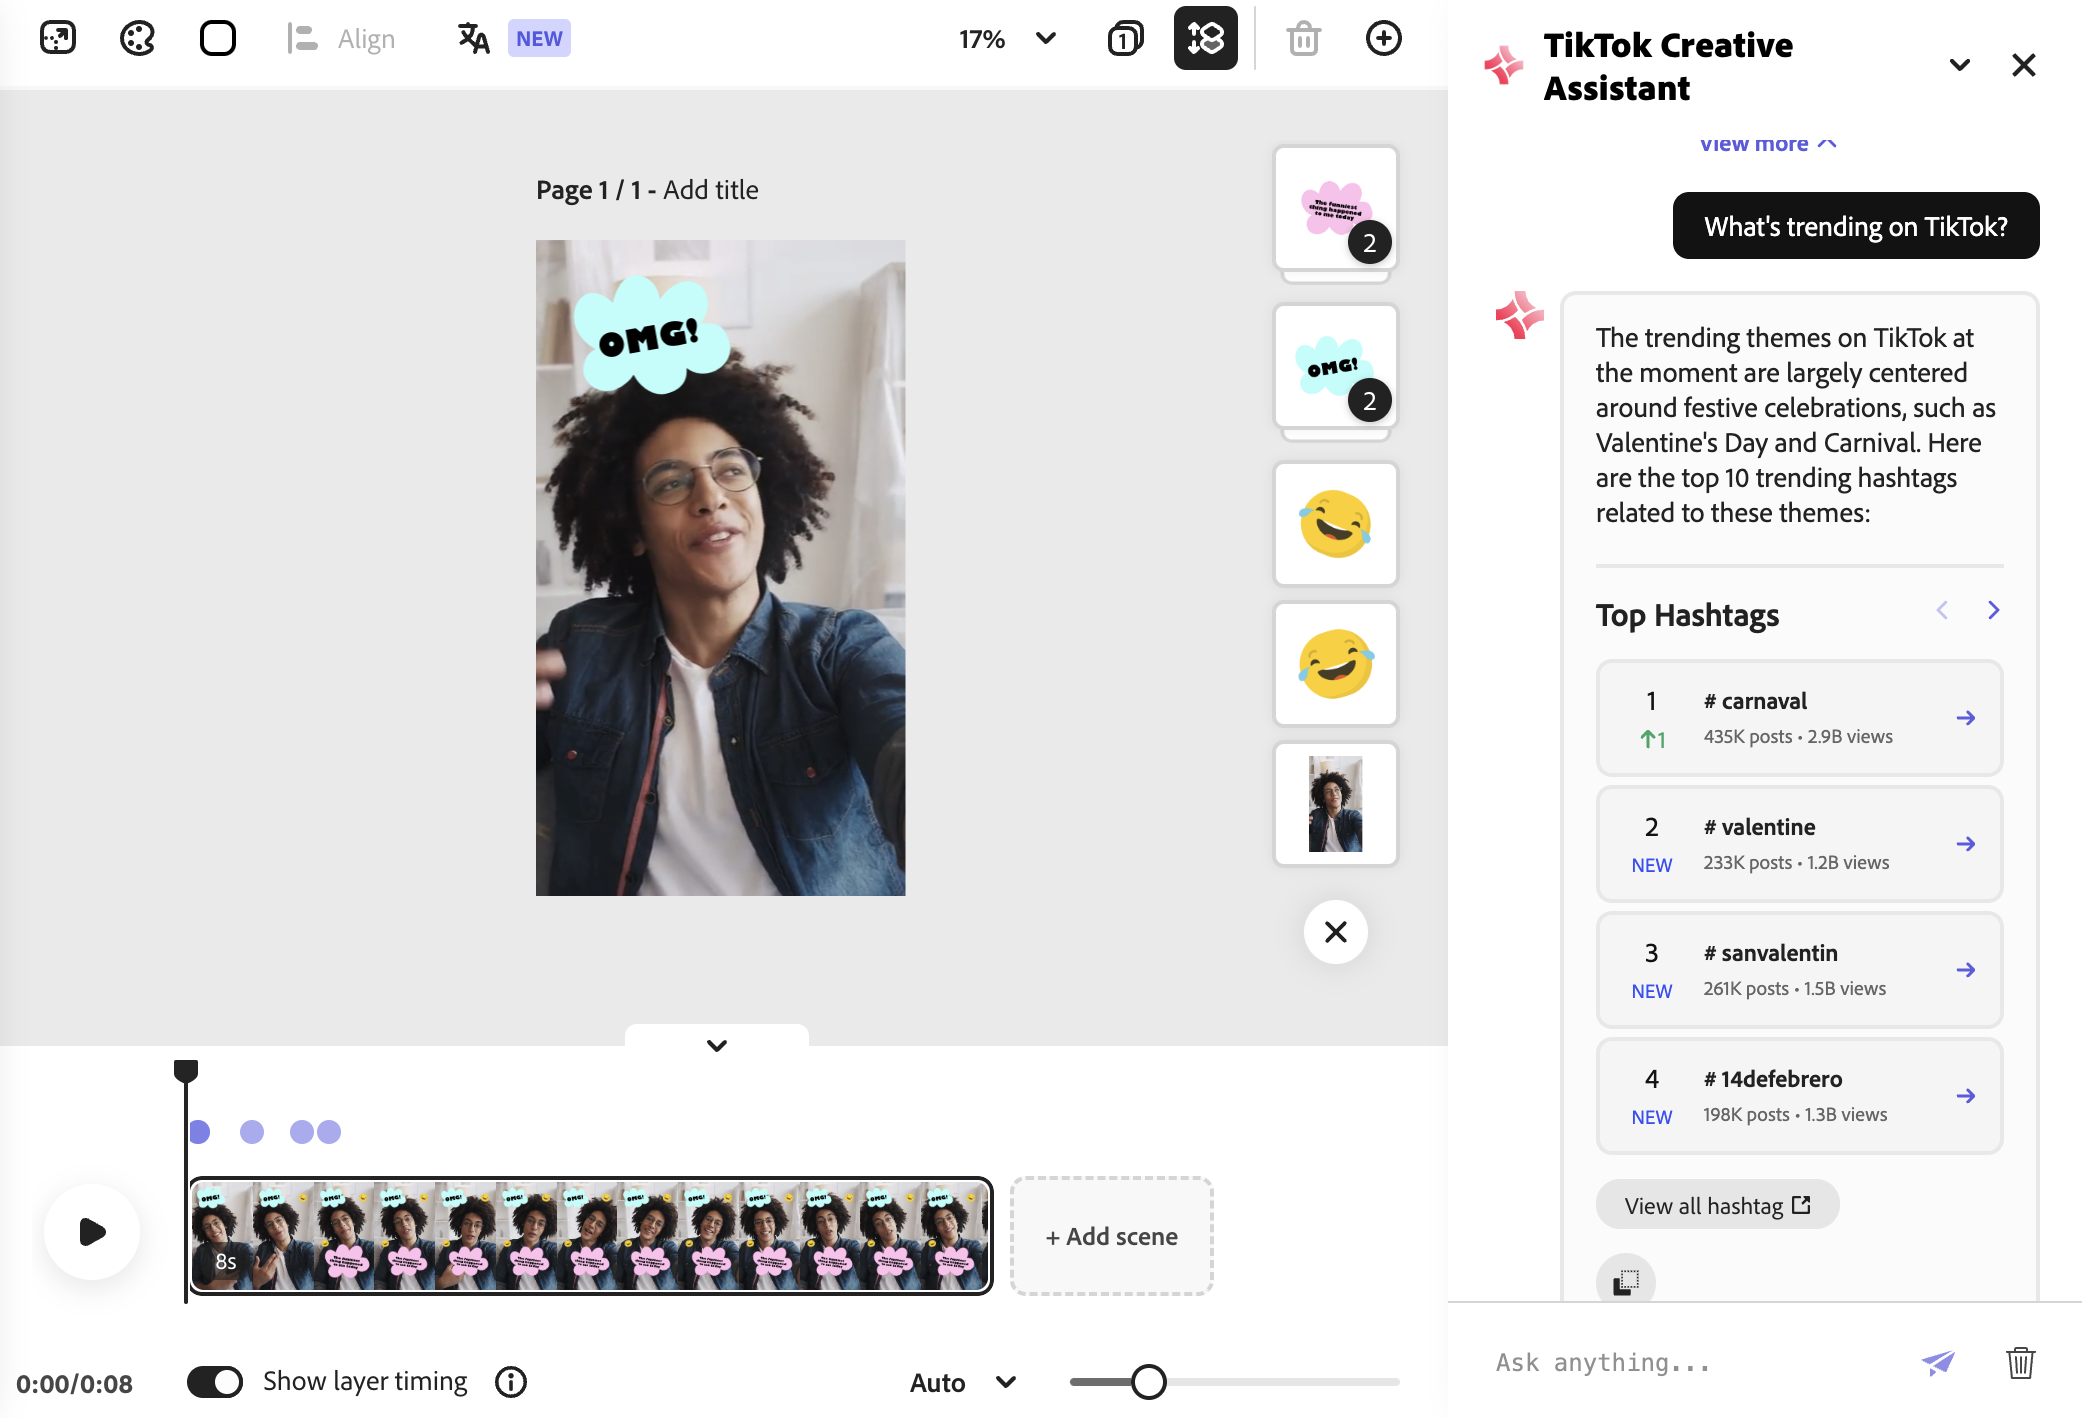
Task: Click the copy response icon below the hashtags
Action: pyautogui.click(x=1626, y=1281)
